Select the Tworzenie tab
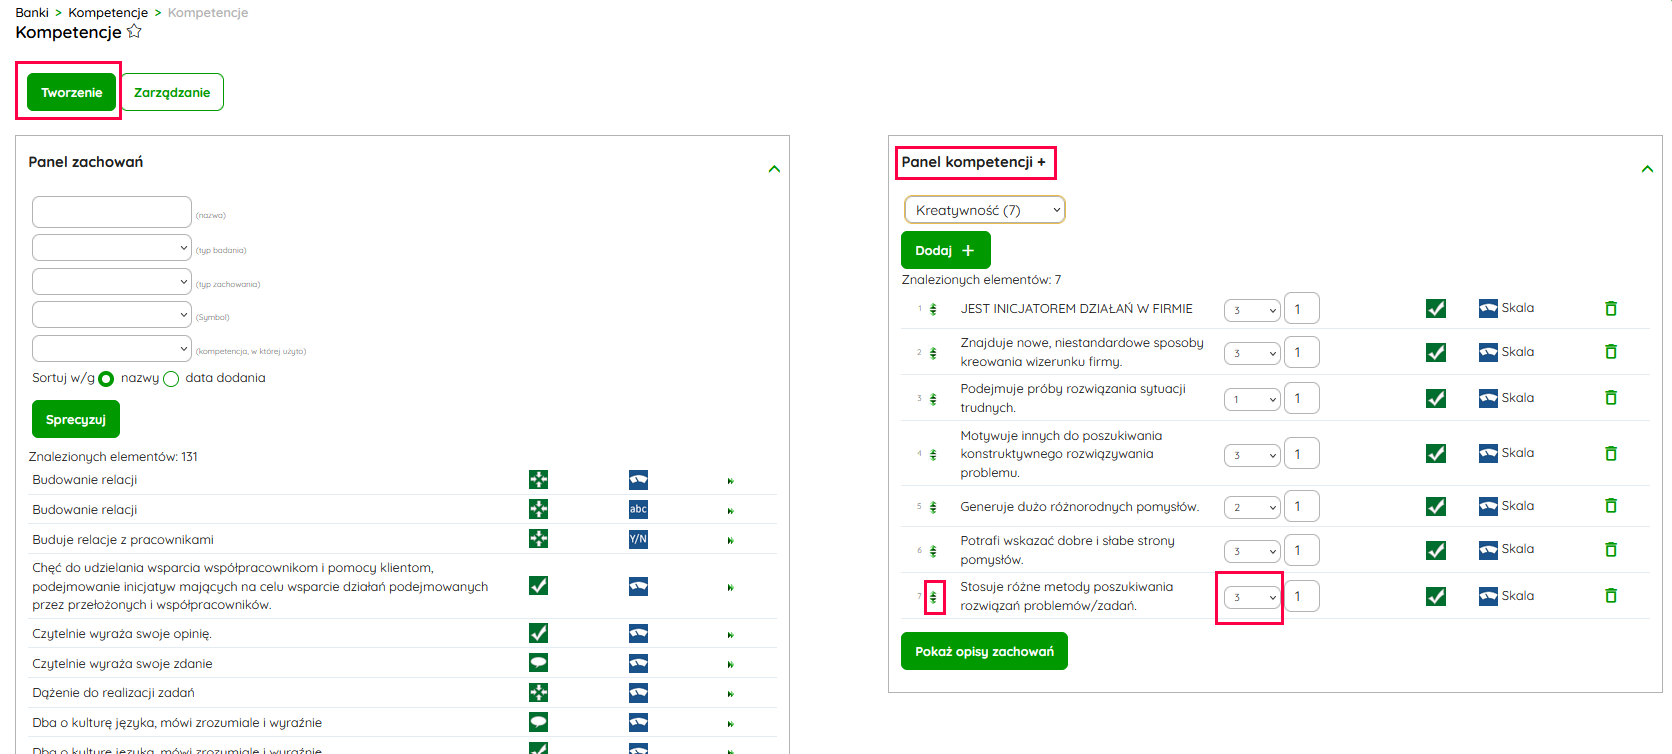1672x754 pixels. coord(71,92)
